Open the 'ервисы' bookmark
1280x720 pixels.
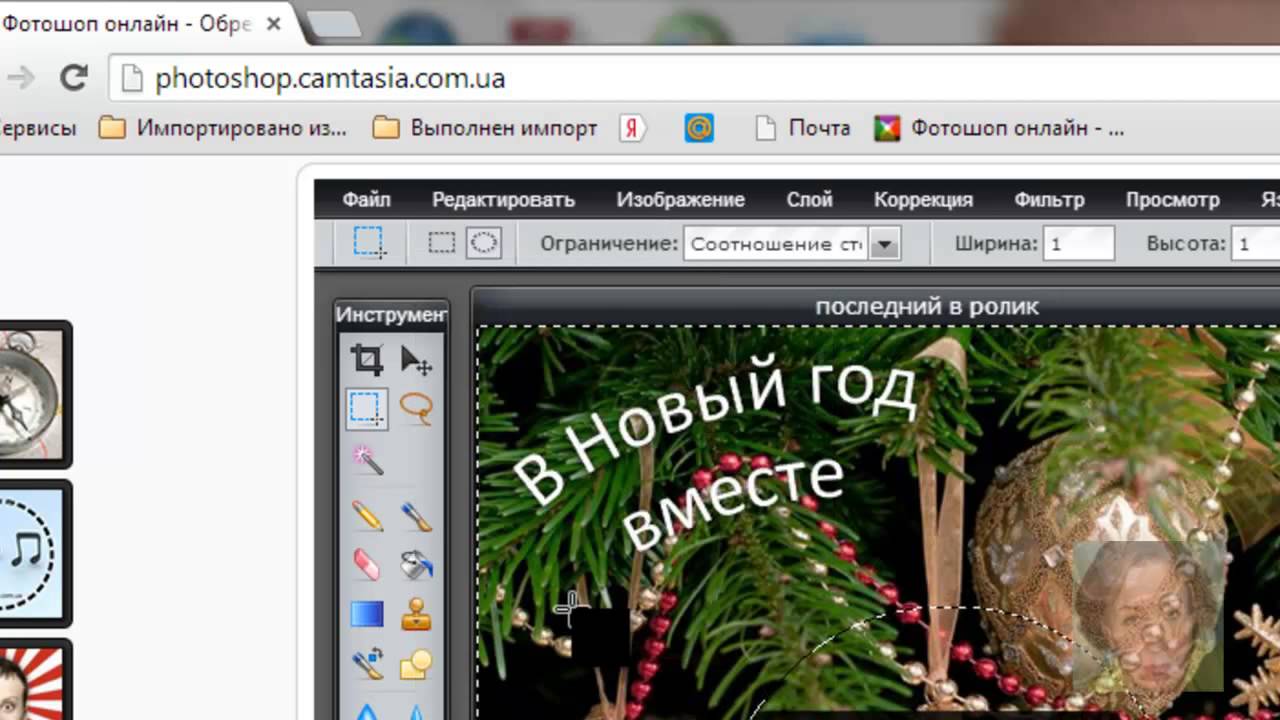point(38,128)
